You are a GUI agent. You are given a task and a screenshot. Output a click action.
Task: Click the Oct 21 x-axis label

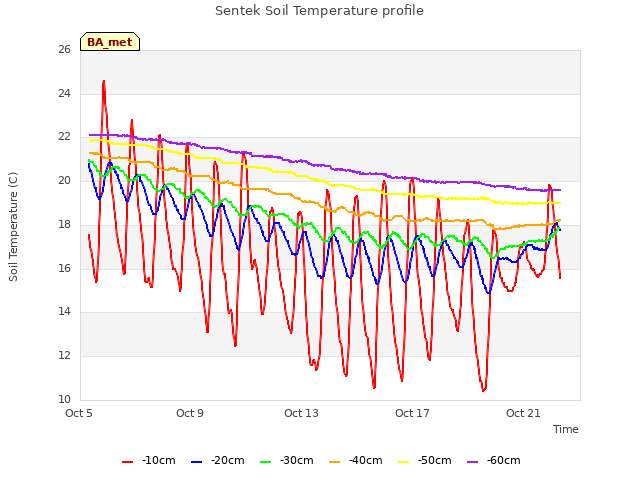pos(523,413)
